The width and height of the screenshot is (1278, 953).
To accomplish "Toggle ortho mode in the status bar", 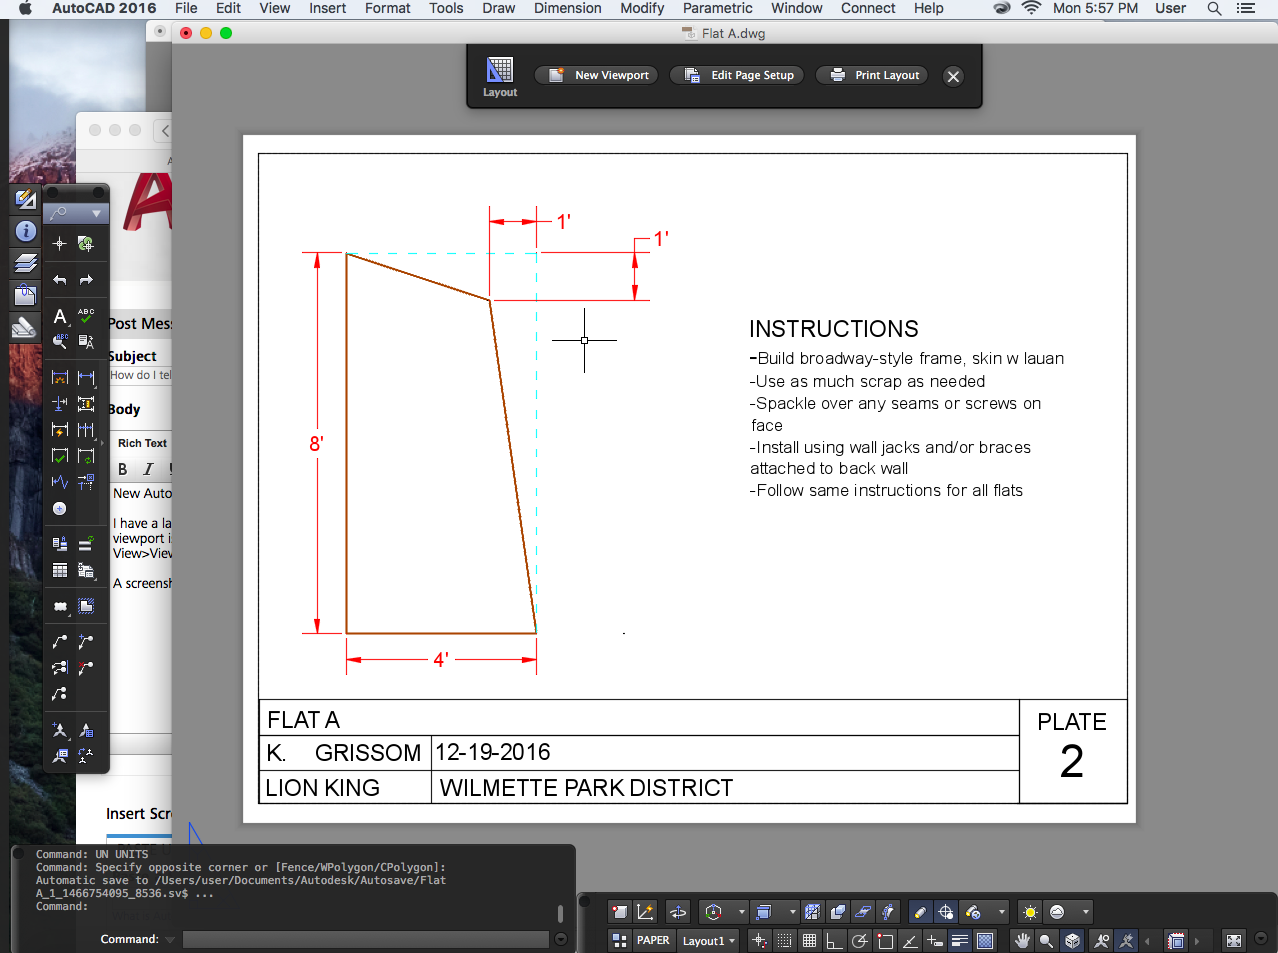I will tap(834, 941).
